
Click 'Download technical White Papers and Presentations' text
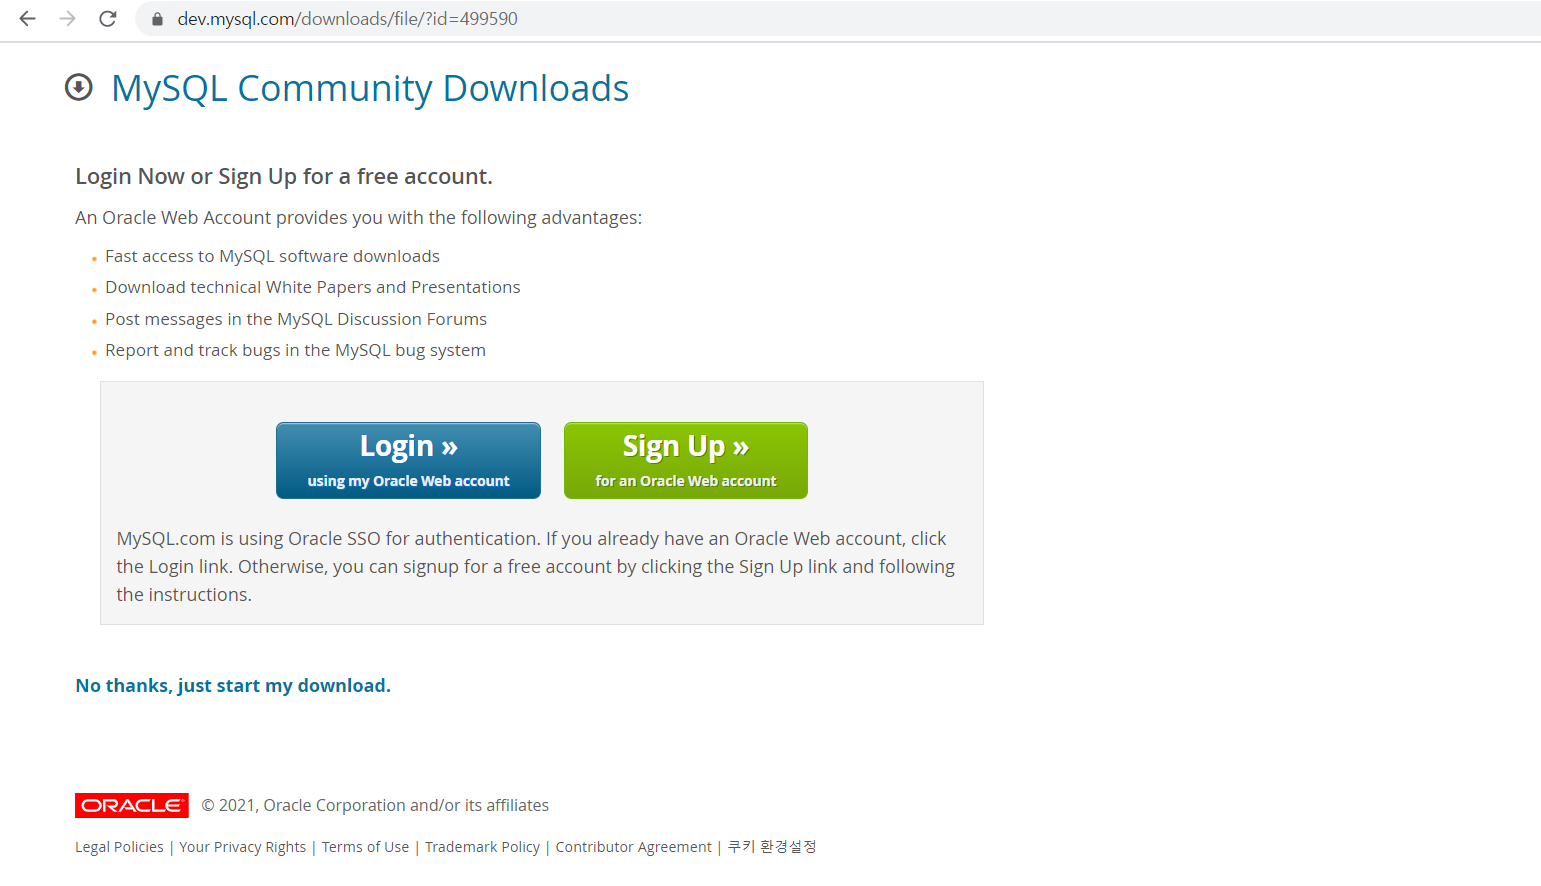[x=313, y=288]
